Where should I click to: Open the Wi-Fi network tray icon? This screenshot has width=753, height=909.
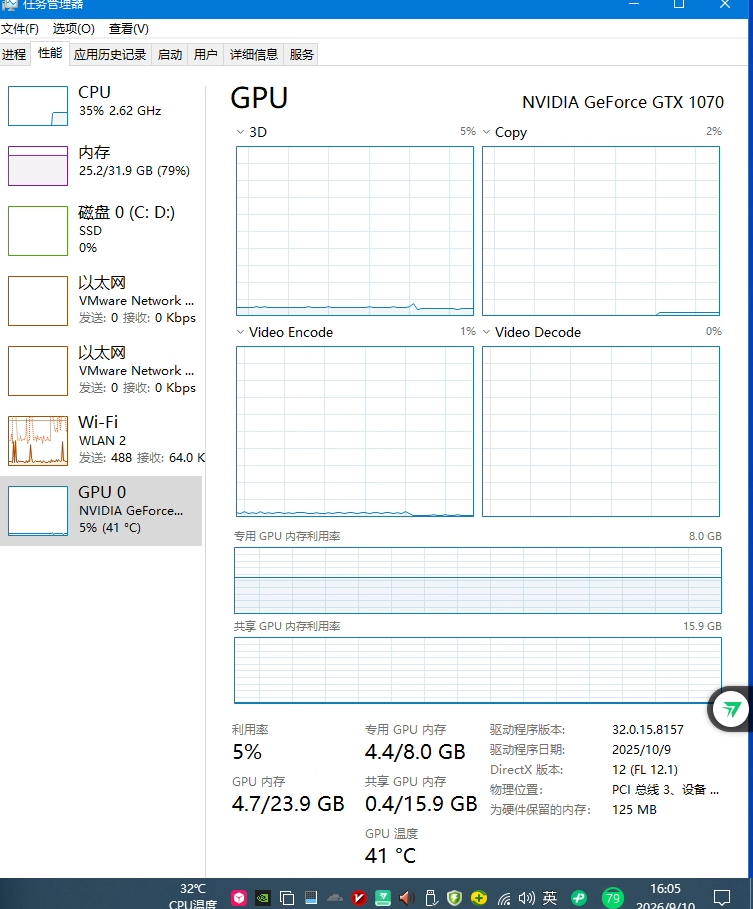504,899
